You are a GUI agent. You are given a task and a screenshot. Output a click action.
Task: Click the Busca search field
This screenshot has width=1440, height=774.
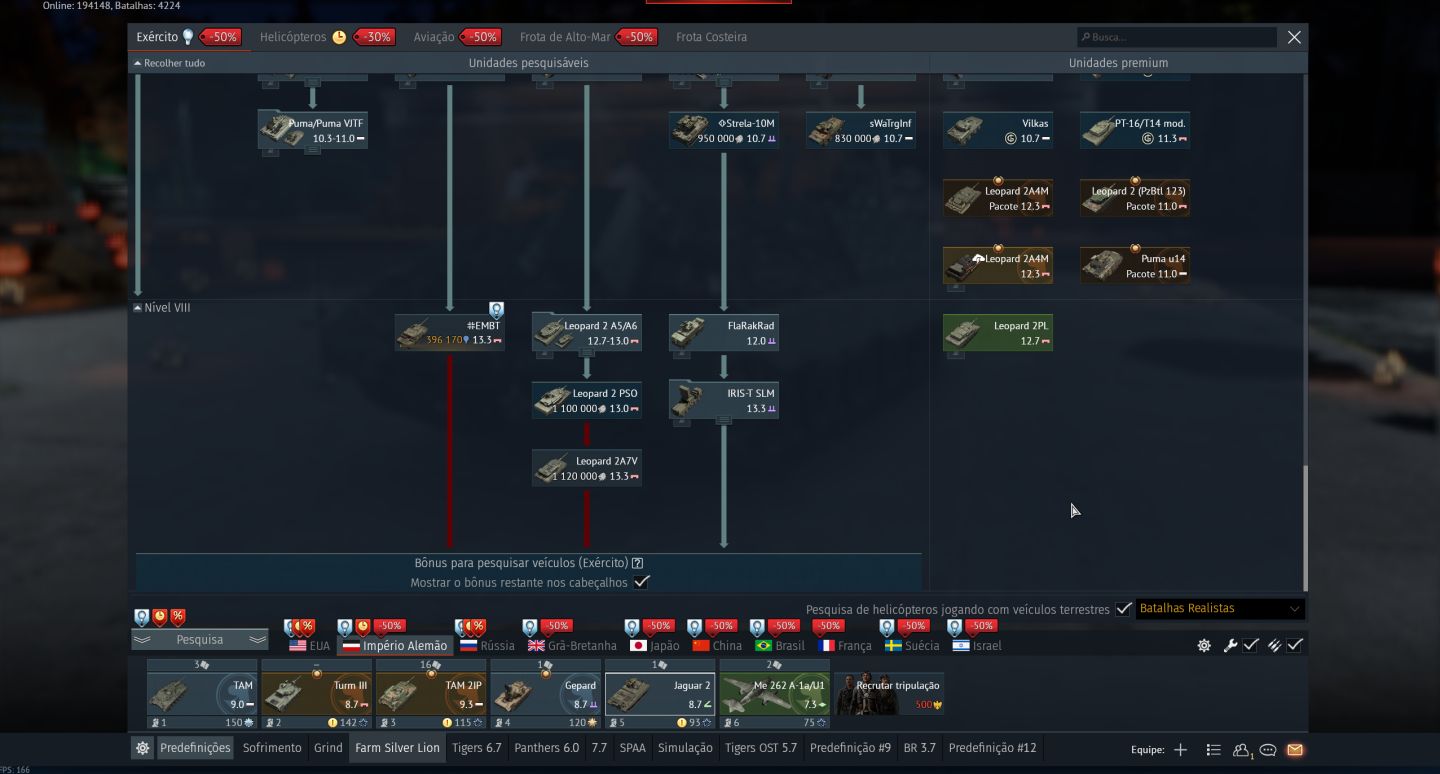(1177, 37)
